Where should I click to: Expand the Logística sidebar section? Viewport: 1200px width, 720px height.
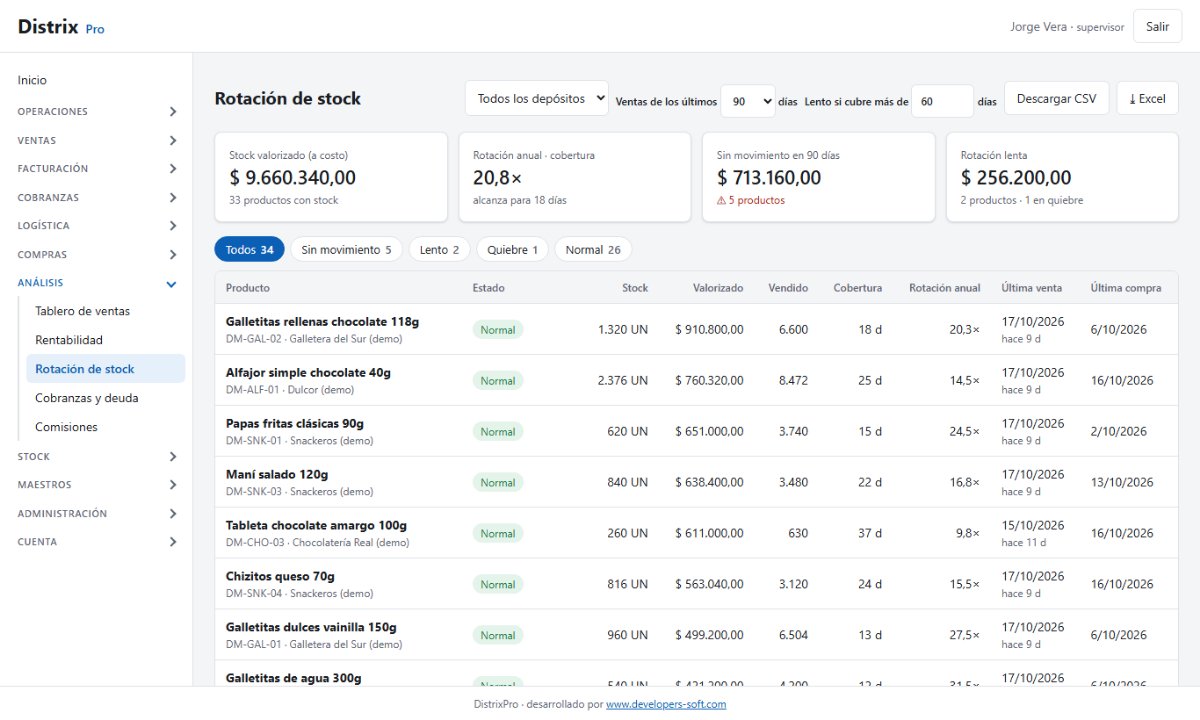(96, 226)
